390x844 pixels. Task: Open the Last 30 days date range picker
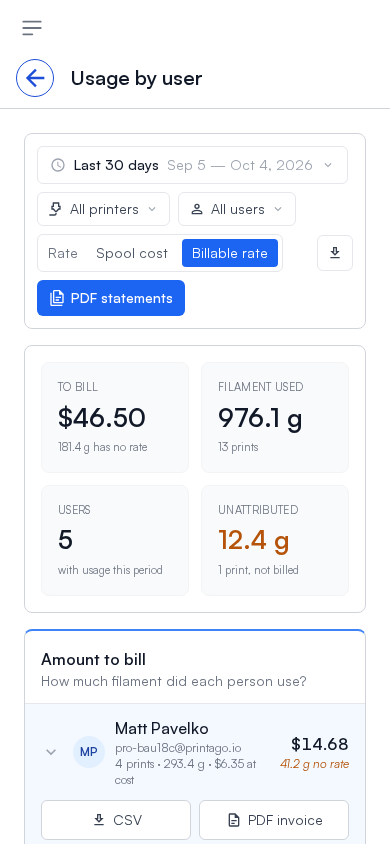coord(193,165)
